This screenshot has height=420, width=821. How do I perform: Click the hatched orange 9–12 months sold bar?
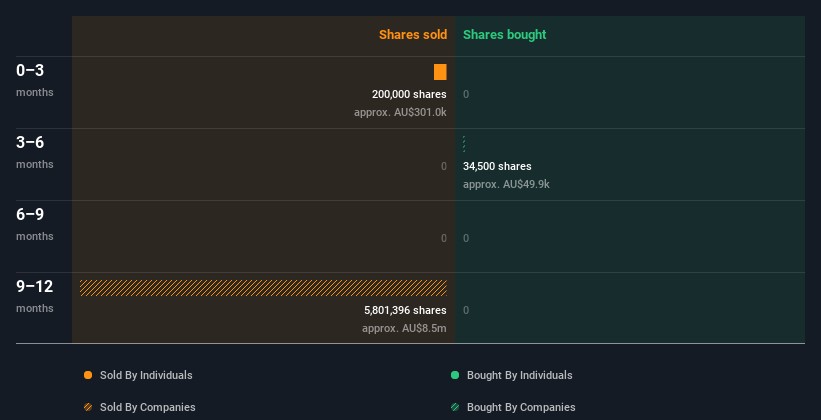[263, 288]
